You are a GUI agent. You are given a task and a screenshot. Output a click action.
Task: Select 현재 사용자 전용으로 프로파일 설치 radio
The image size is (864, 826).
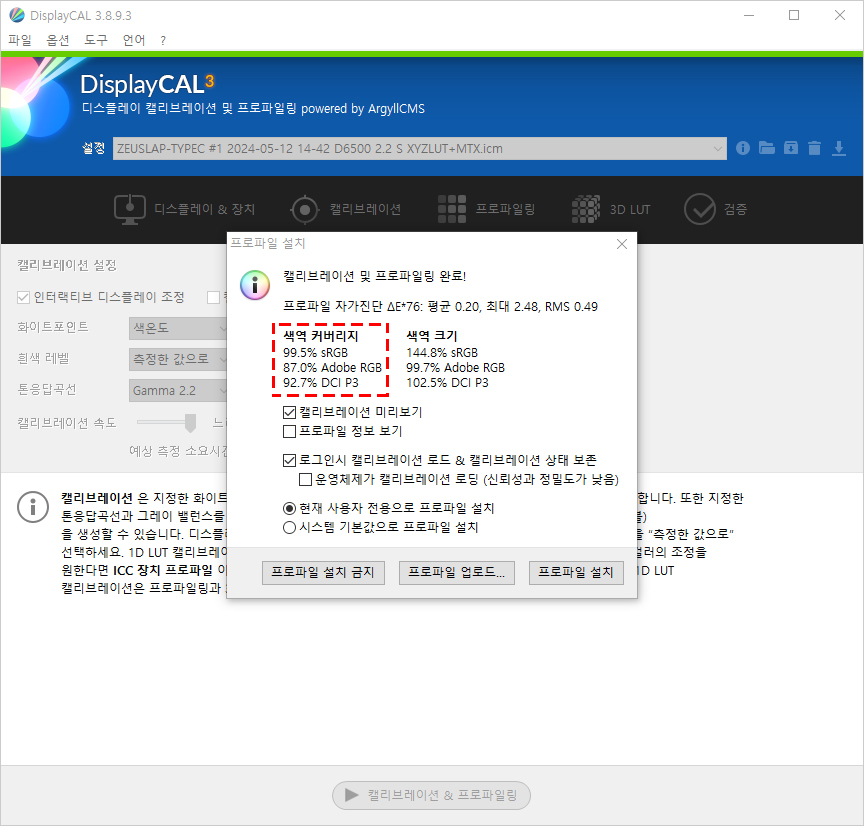click(x=289, y=508)
